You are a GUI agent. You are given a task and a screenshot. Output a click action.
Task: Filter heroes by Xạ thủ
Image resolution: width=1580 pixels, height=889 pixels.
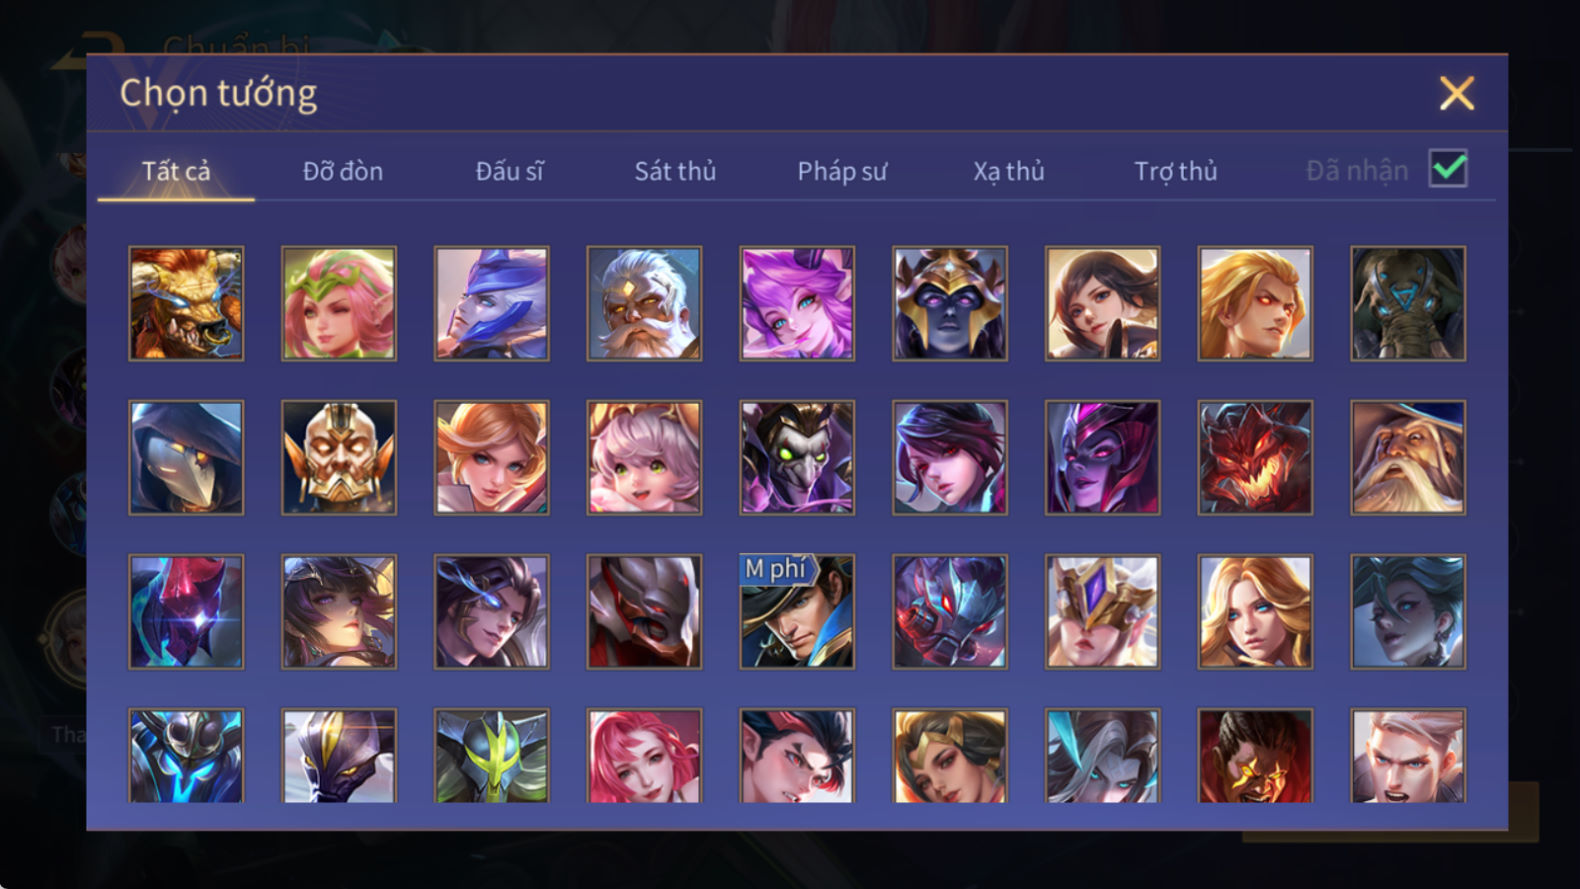1009,171
